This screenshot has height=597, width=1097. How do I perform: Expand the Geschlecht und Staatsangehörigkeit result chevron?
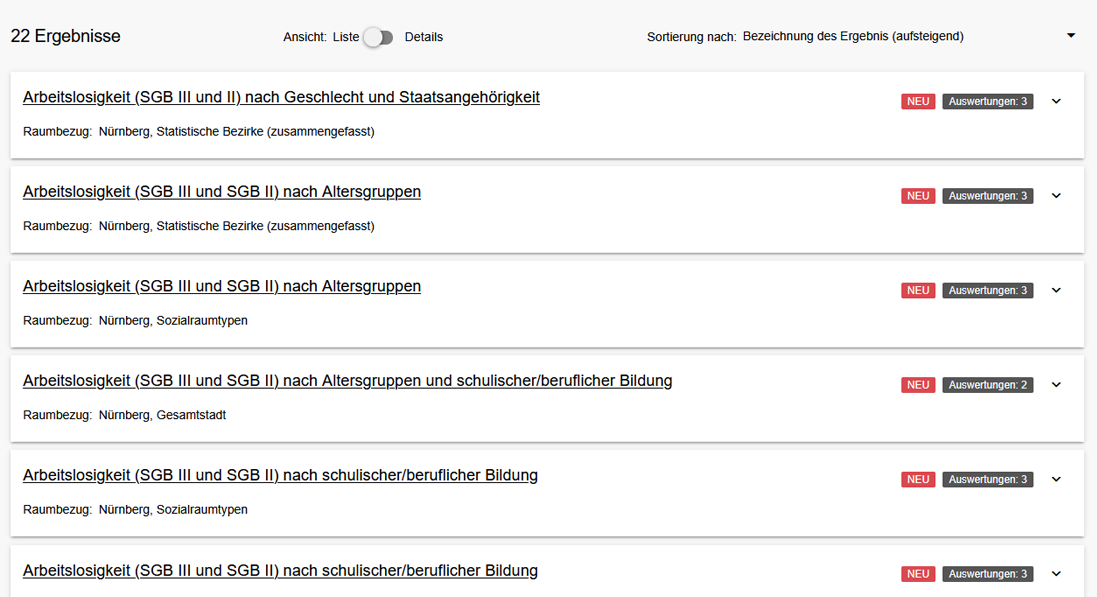tap(1056, 101)
